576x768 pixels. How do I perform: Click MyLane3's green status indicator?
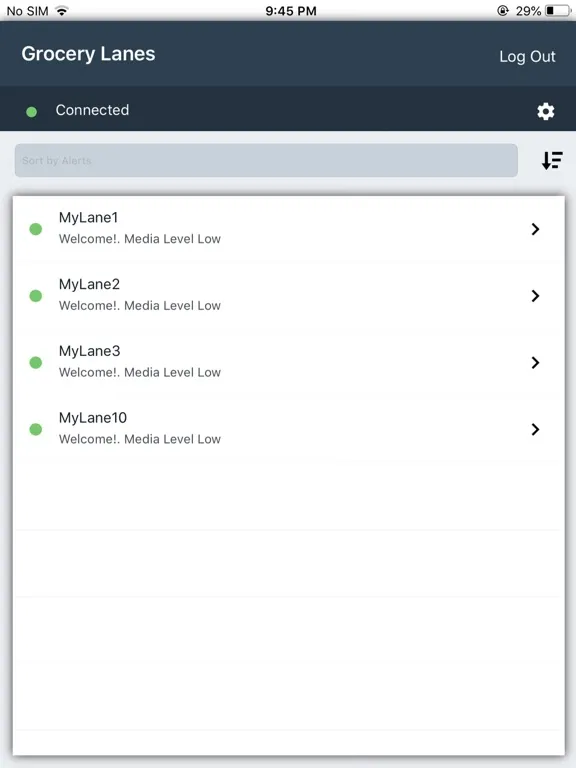[36, 362]
